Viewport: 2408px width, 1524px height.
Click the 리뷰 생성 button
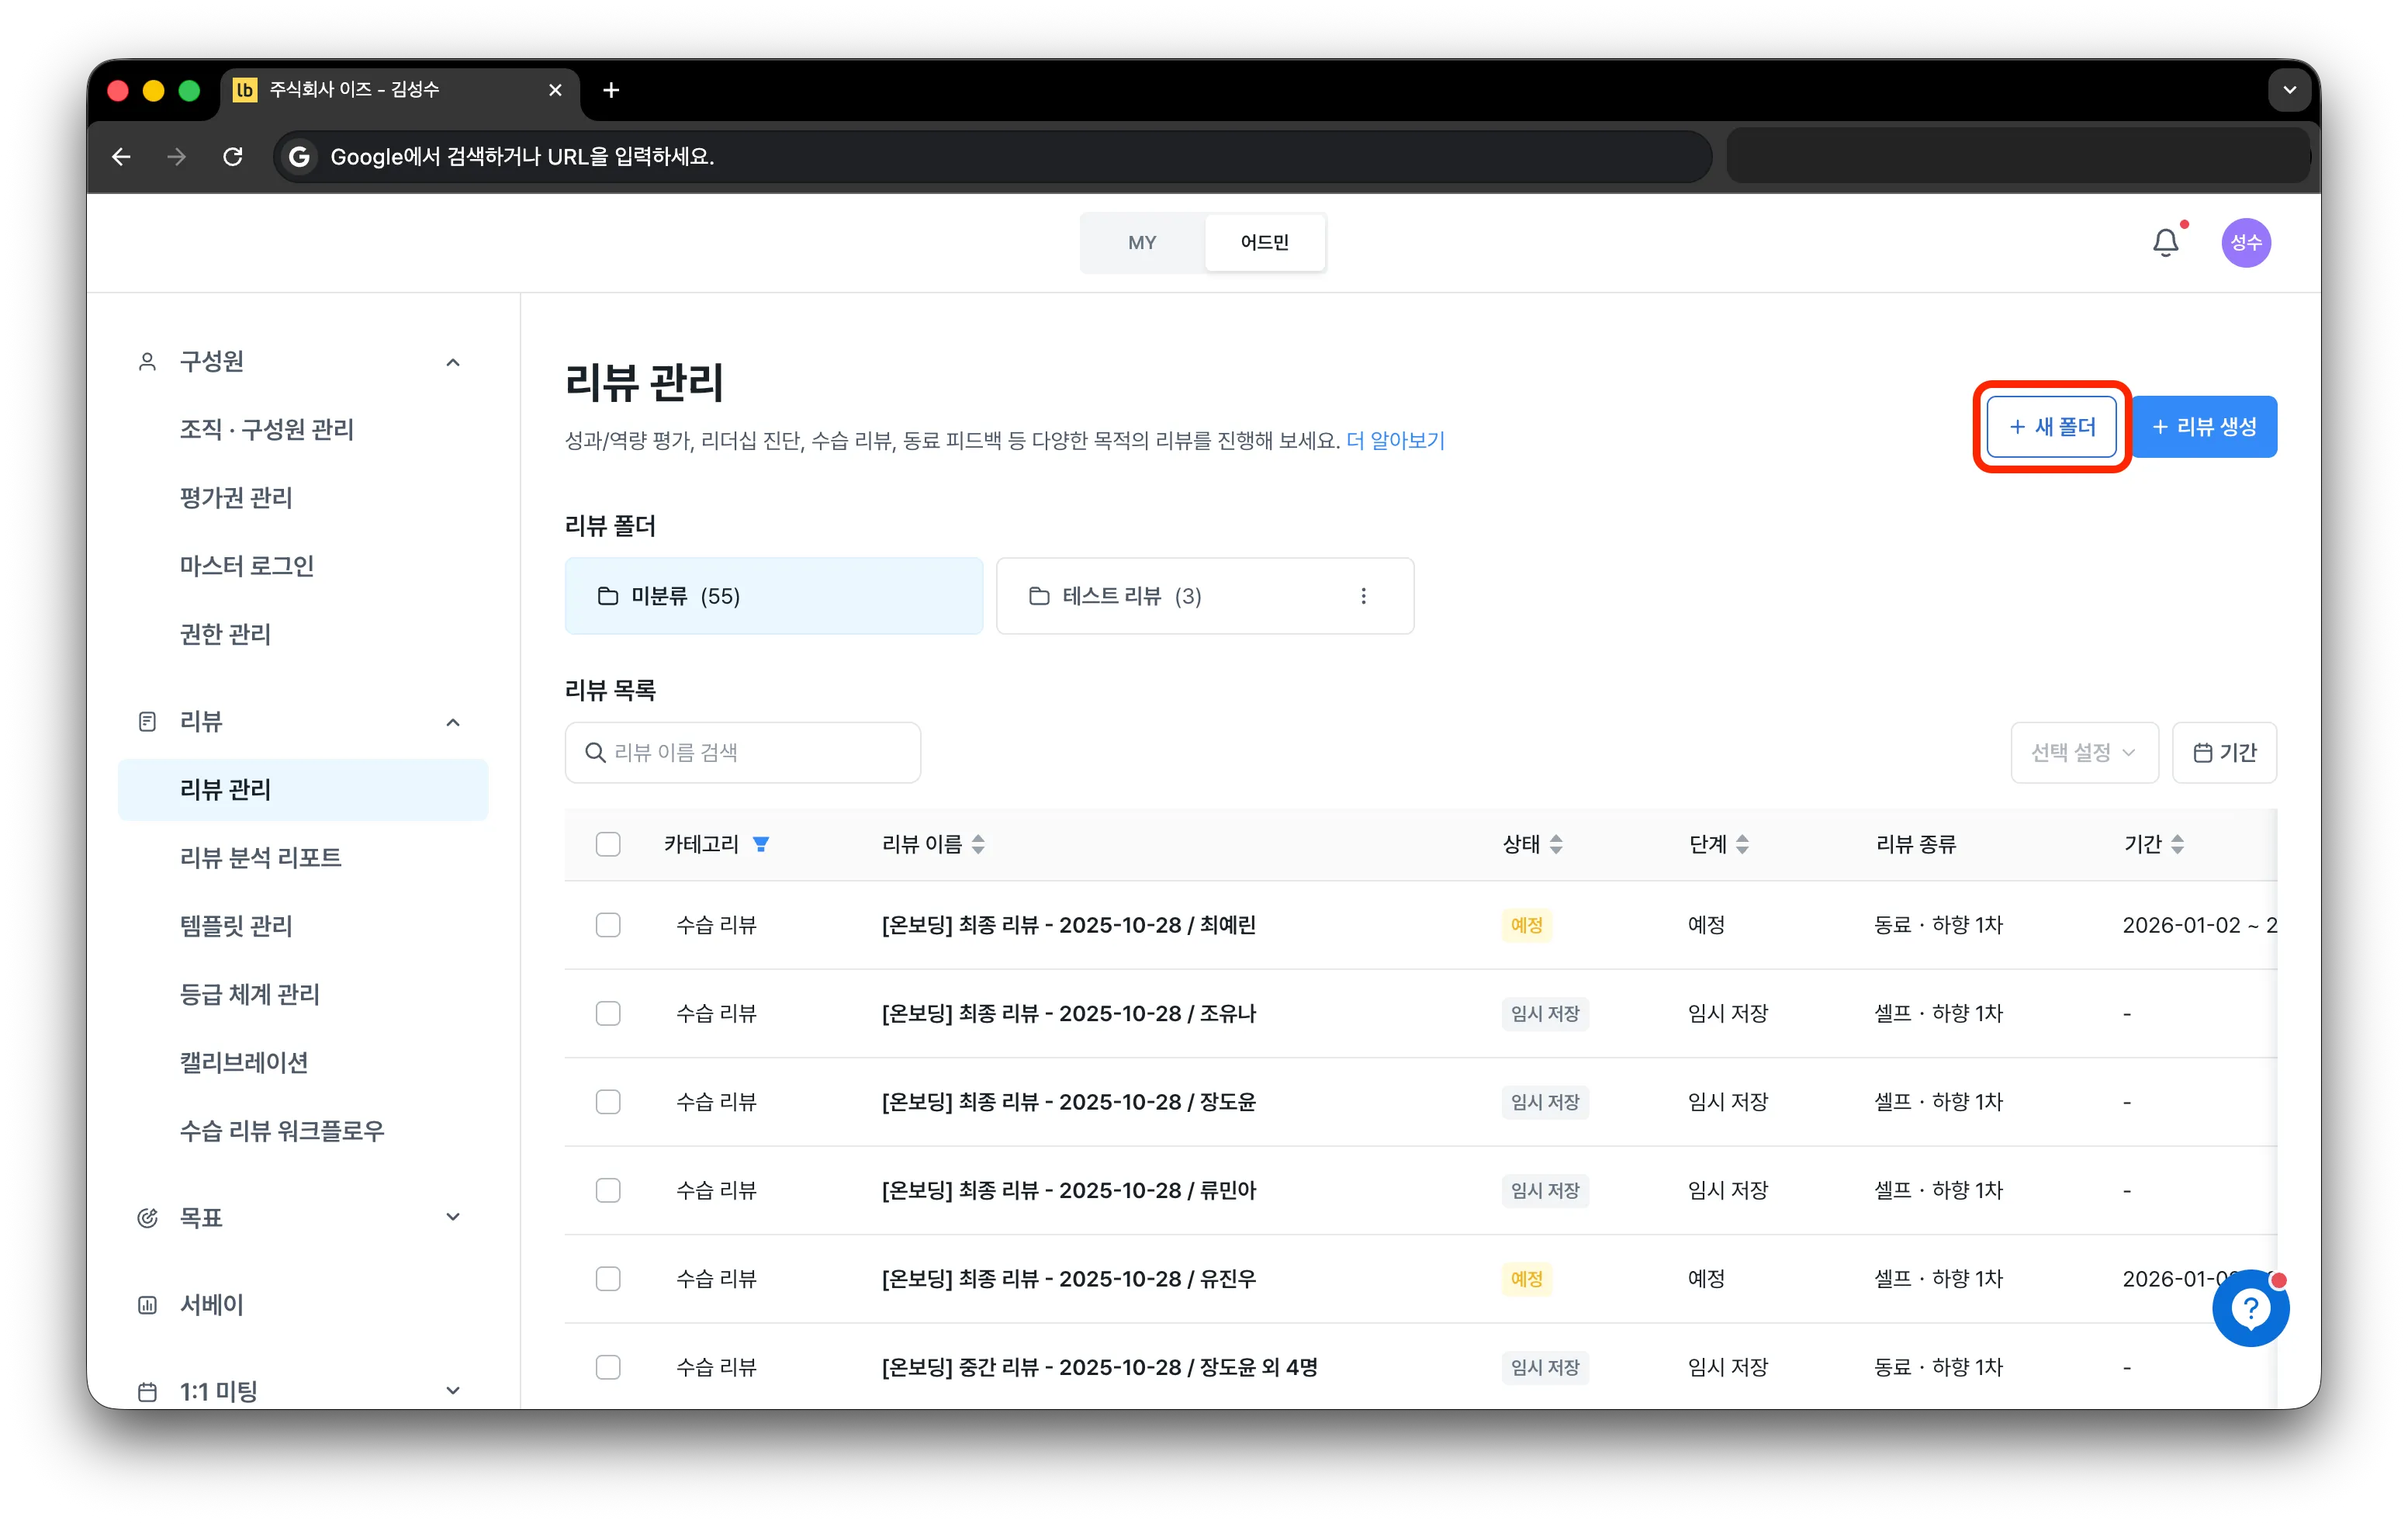(x=2205, y=427)
